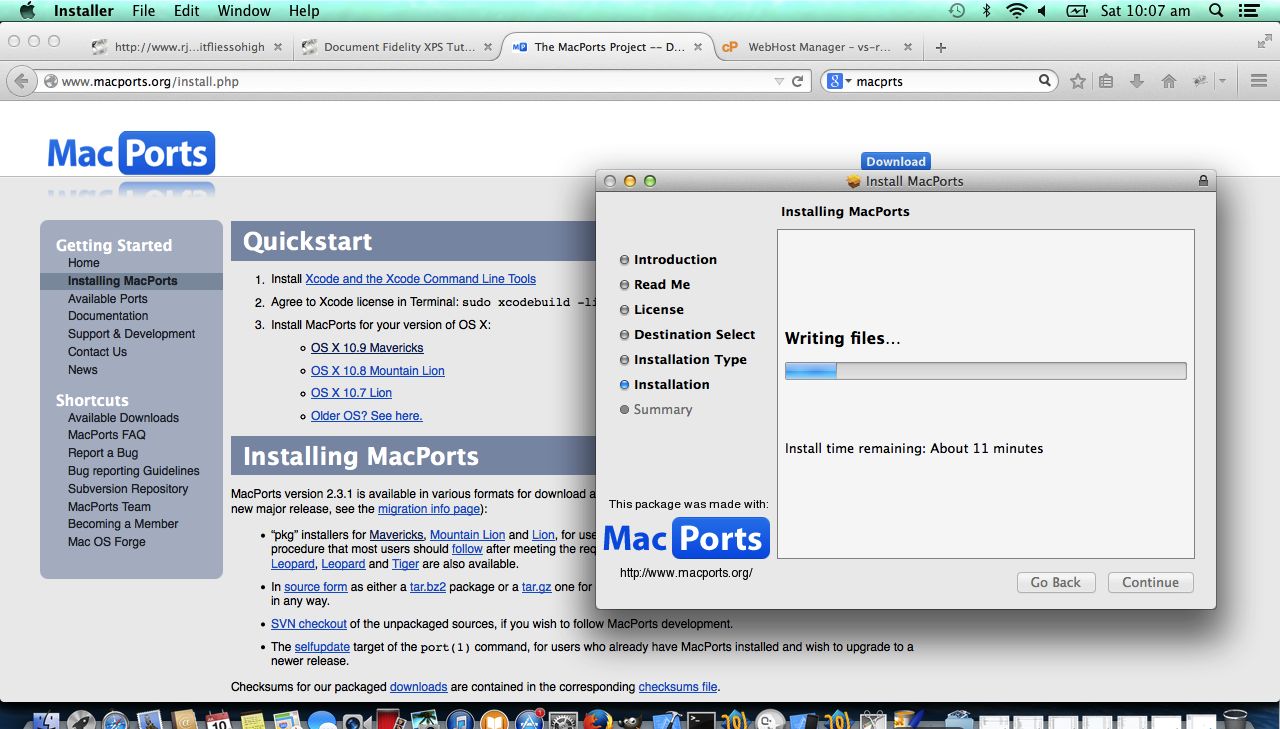1280x729 pixels.
Task: Open the search engine dropdown arrow
Action: [x=848, y=82]
